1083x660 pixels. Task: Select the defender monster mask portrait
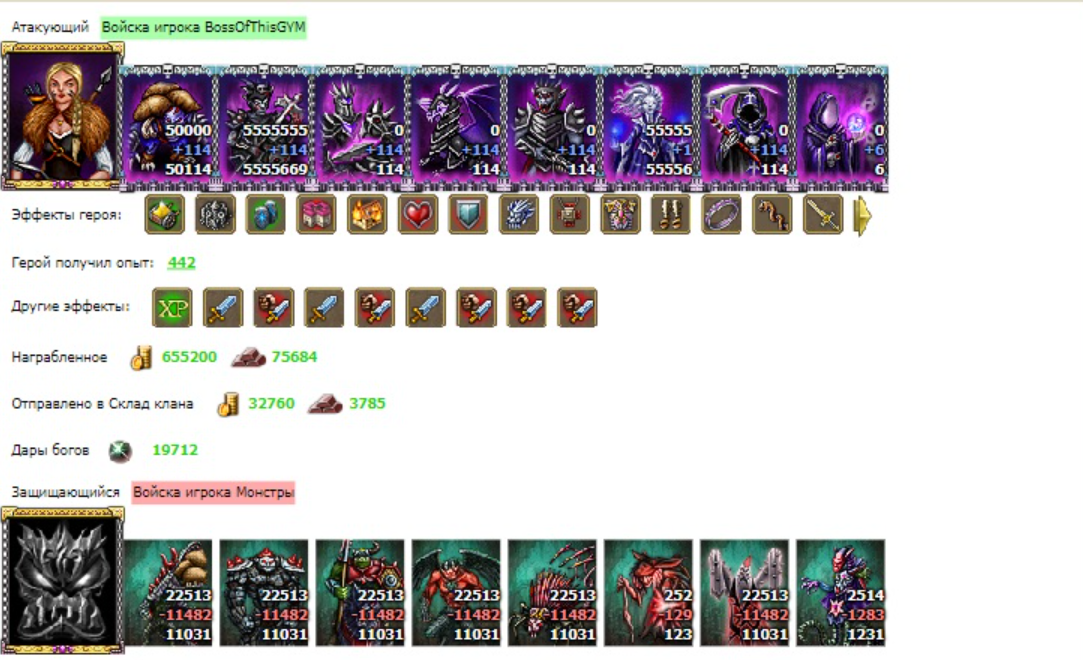[62, 580]
